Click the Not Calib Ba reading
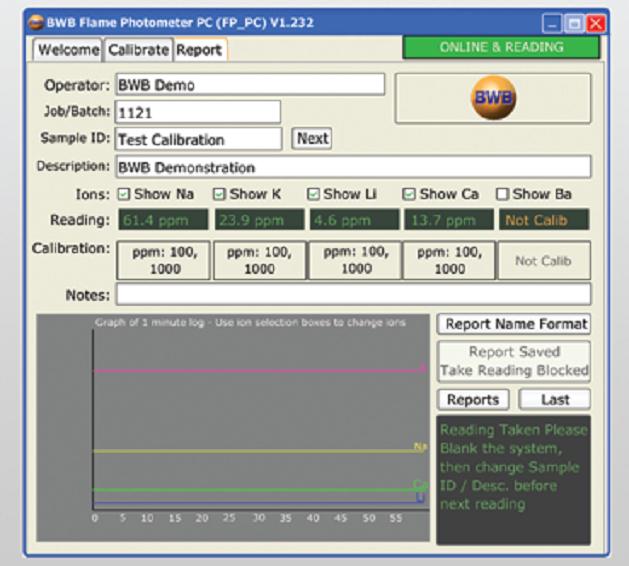This screenshot has height=566, width=629. [x=544, y=220]
